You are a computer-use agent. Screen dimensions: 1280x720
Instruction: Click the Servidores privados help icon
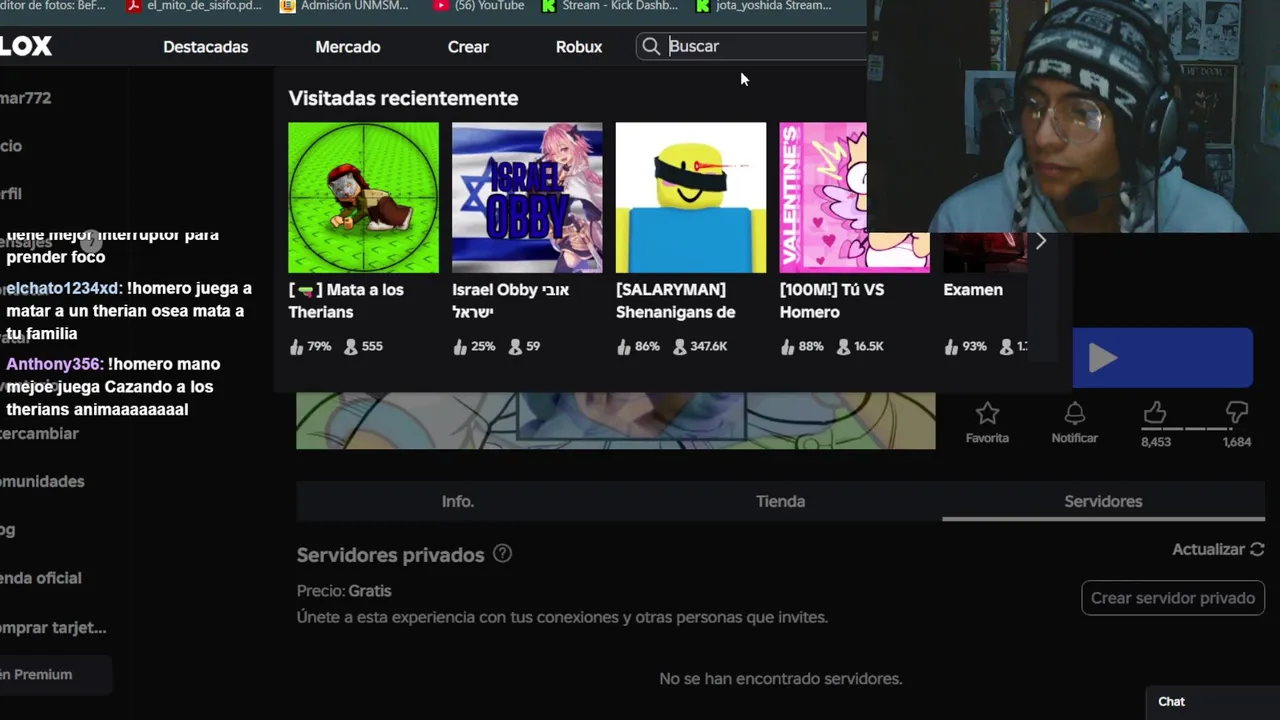502,554
